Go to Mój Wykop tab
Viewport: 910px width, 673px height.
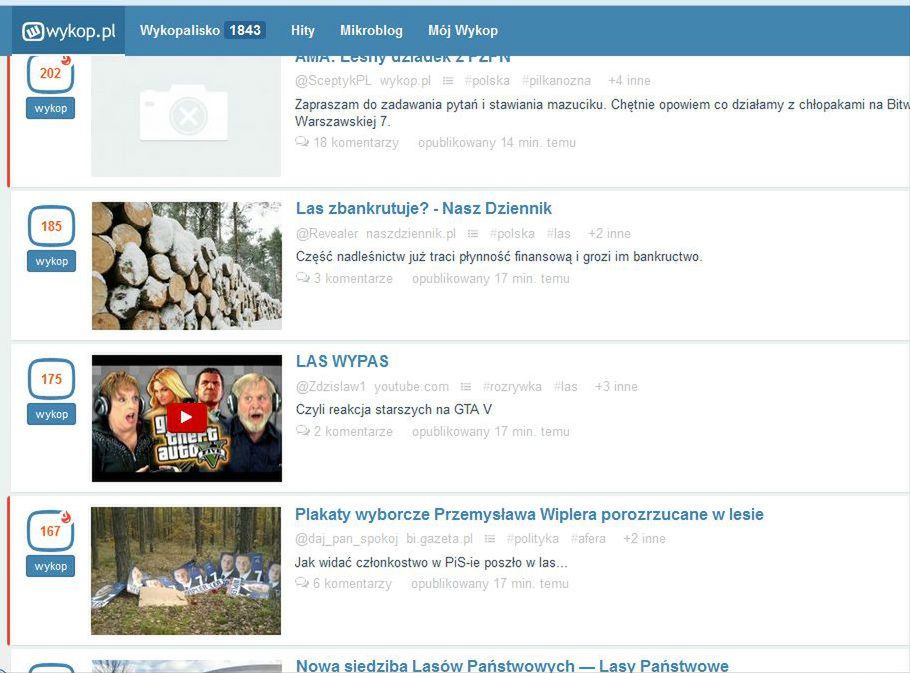click(463, 31)
